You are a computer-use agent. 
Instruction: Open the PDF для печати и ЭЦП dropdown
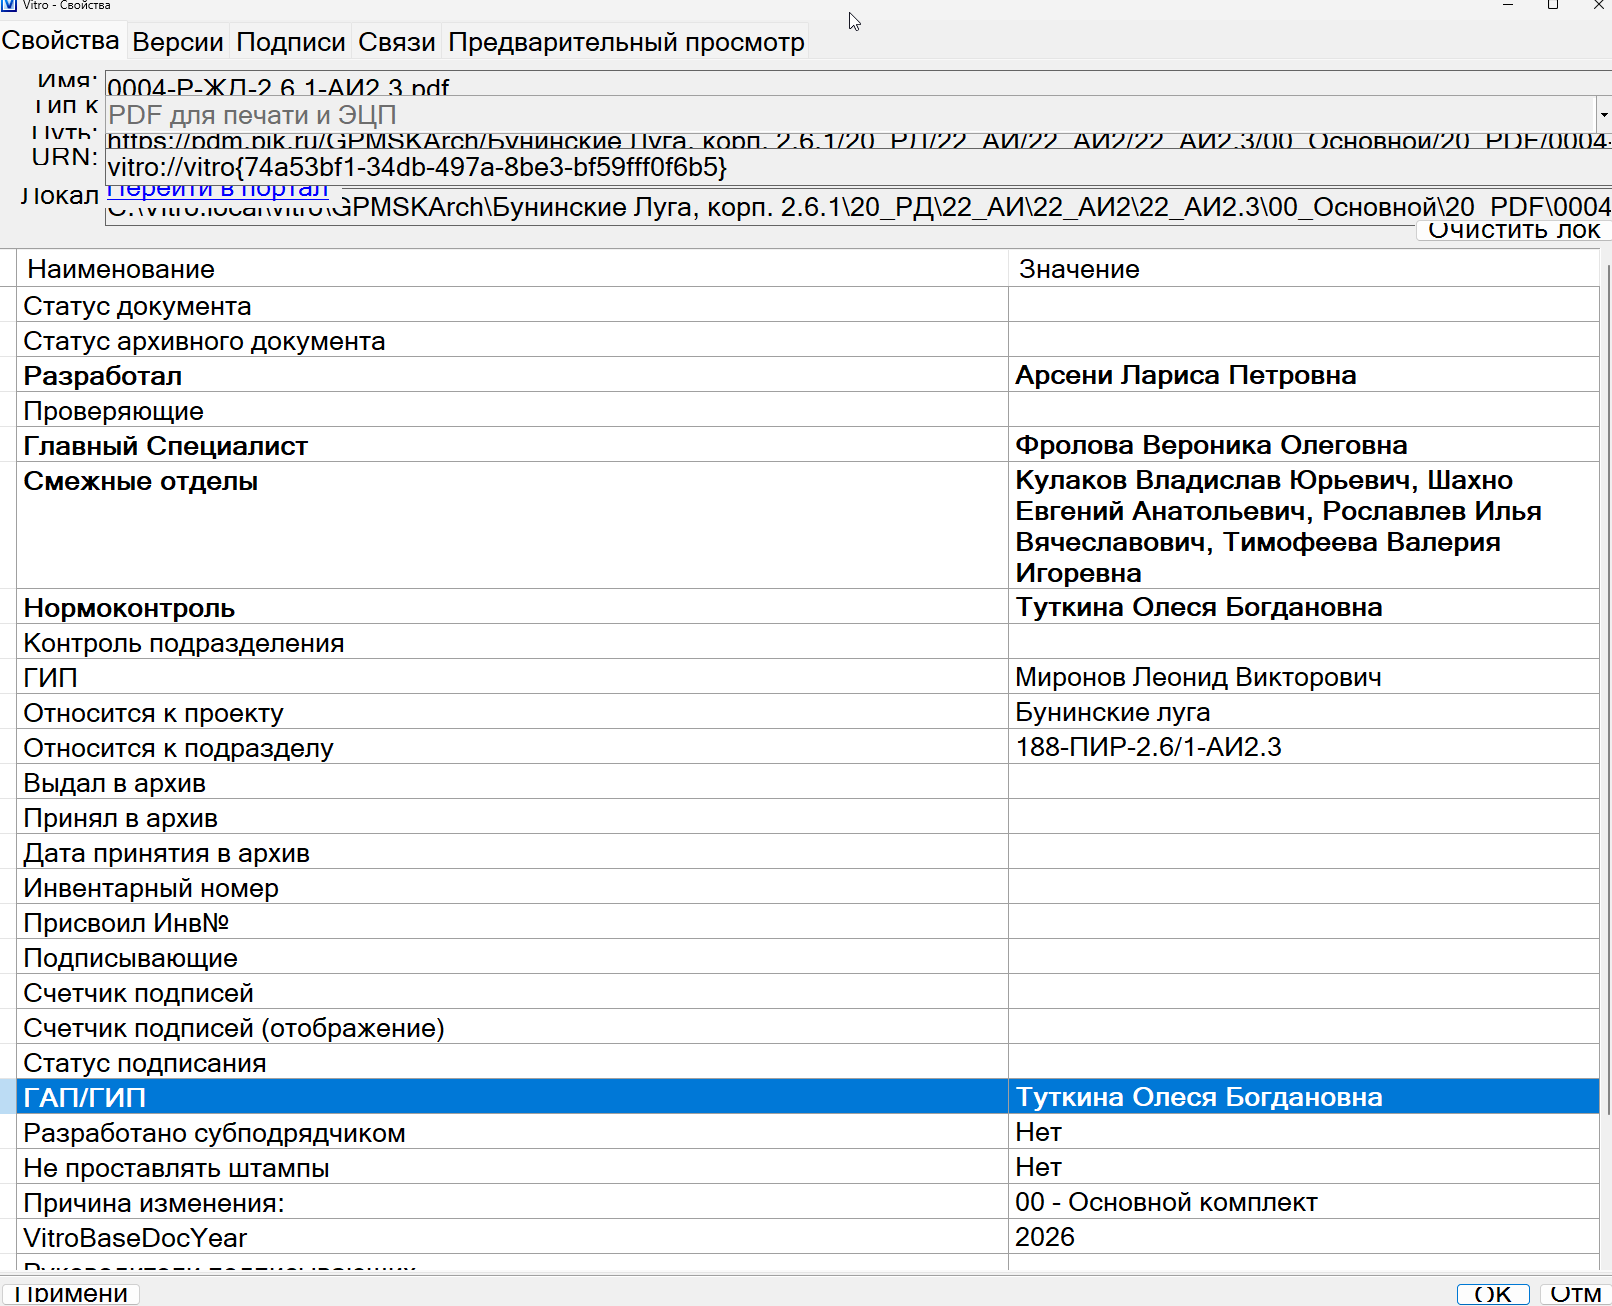(1603, 115)
